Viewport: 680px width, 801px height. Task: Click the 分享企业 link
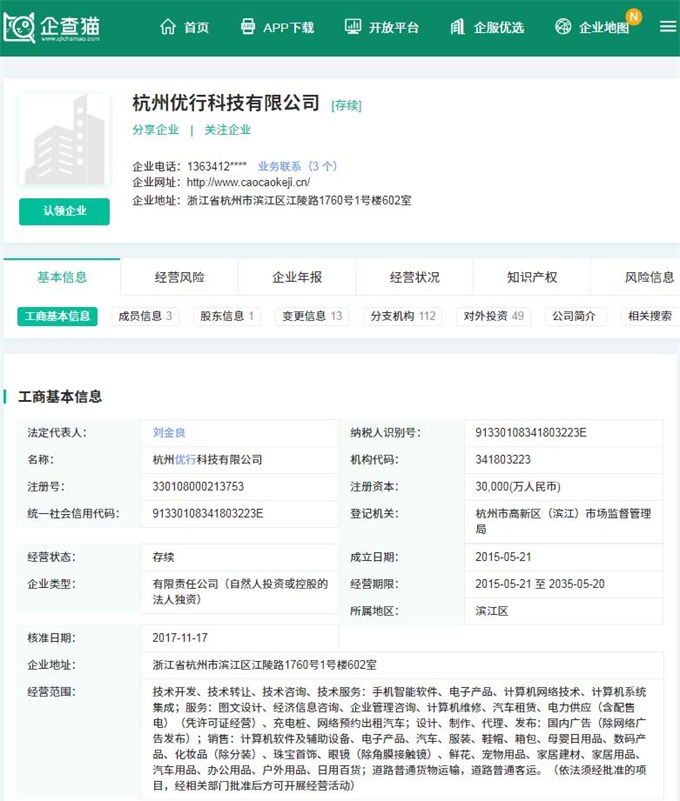click(x=155, y=130)
